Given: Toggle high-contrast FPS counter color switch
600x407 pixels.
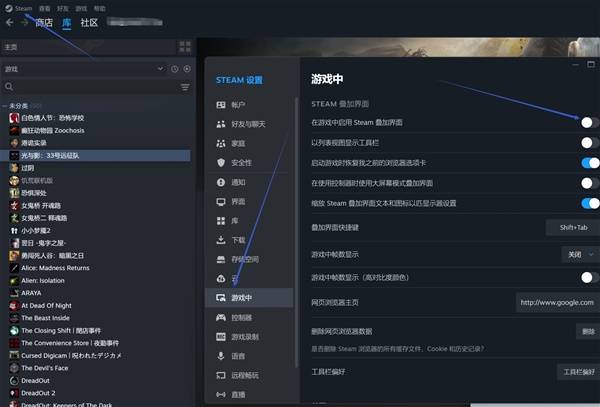Looking at the screenshot, I should tap(590, 277).
